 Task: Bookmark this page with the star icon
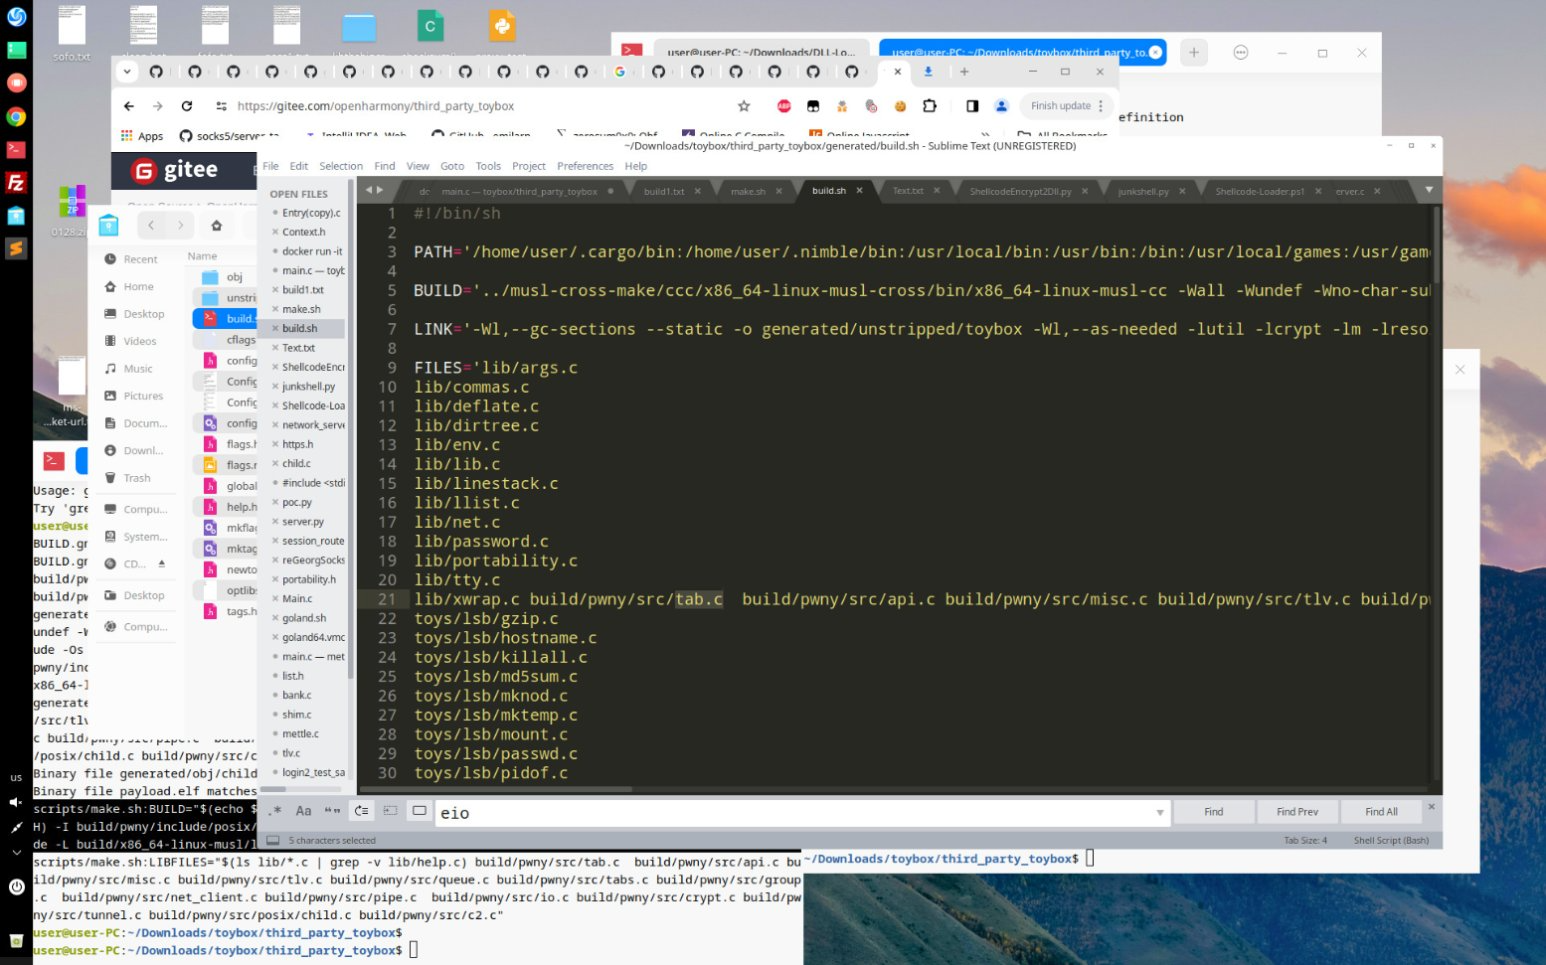pyautogui.click(x=744, y=106)
